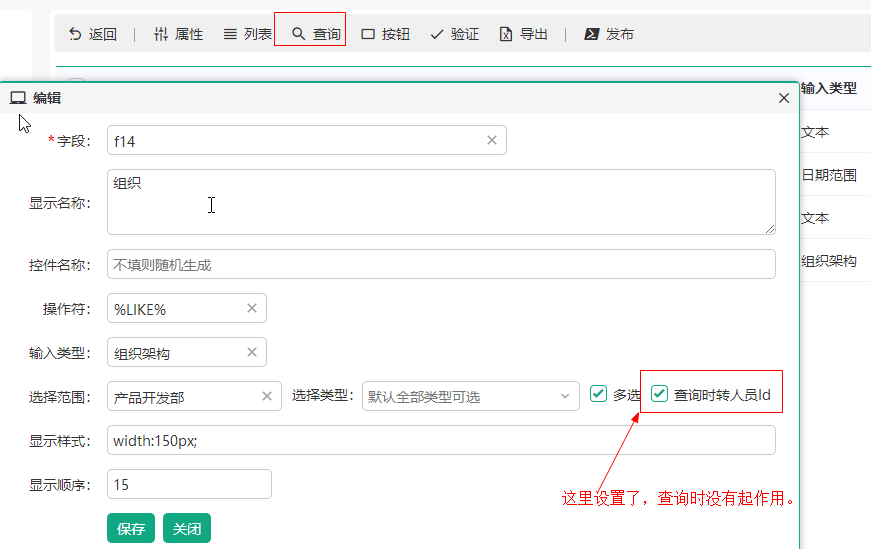Click the 查询 search magnifier icon
The image size is (871, 549).
pyautogui.click(x=298, y=34)
